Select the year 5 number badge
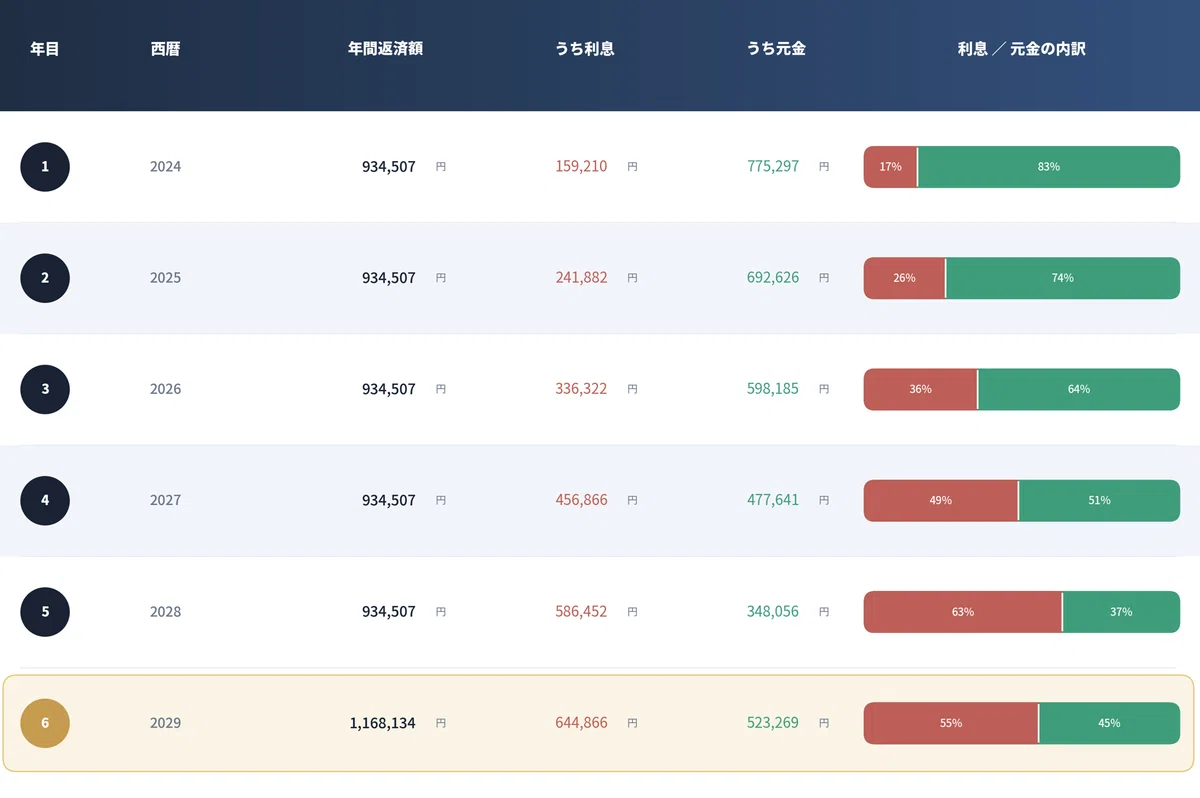The height and width of the screenshot is (798, 1200). click(x=45, y=611)
